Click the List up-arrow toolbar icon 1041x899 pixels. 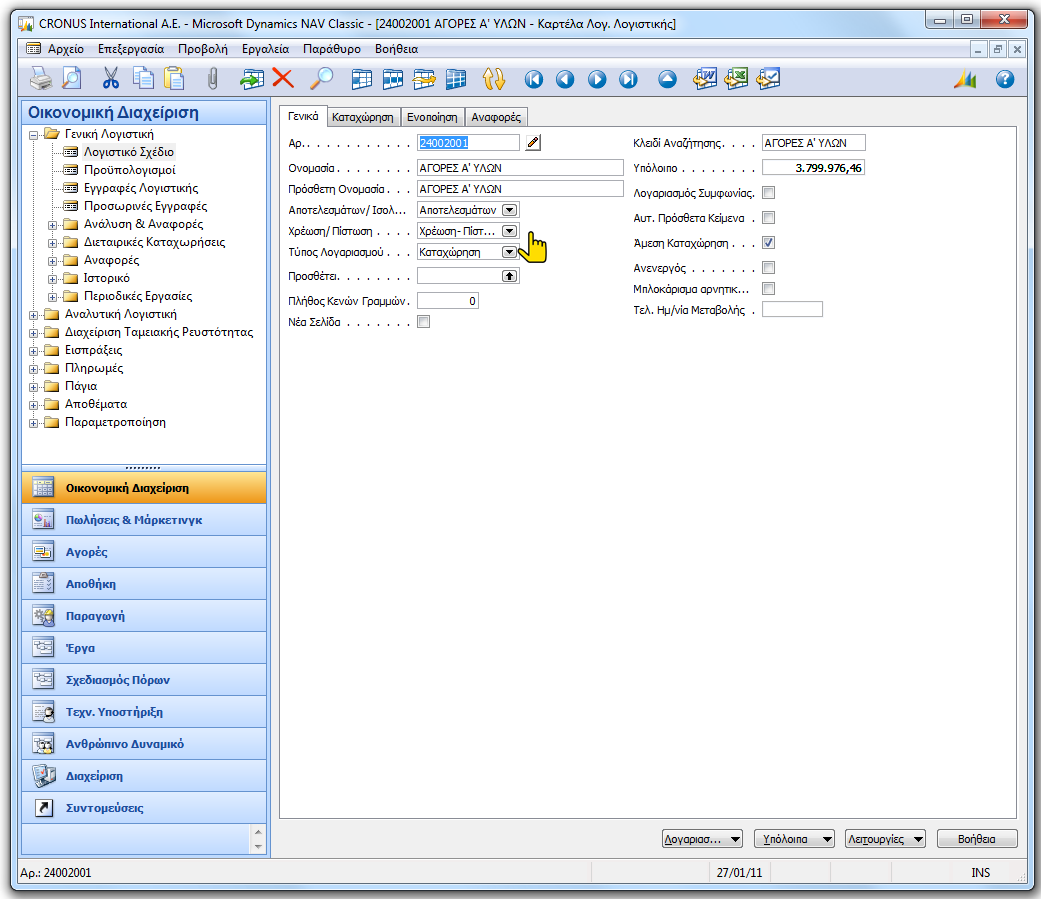click(667, 80)
